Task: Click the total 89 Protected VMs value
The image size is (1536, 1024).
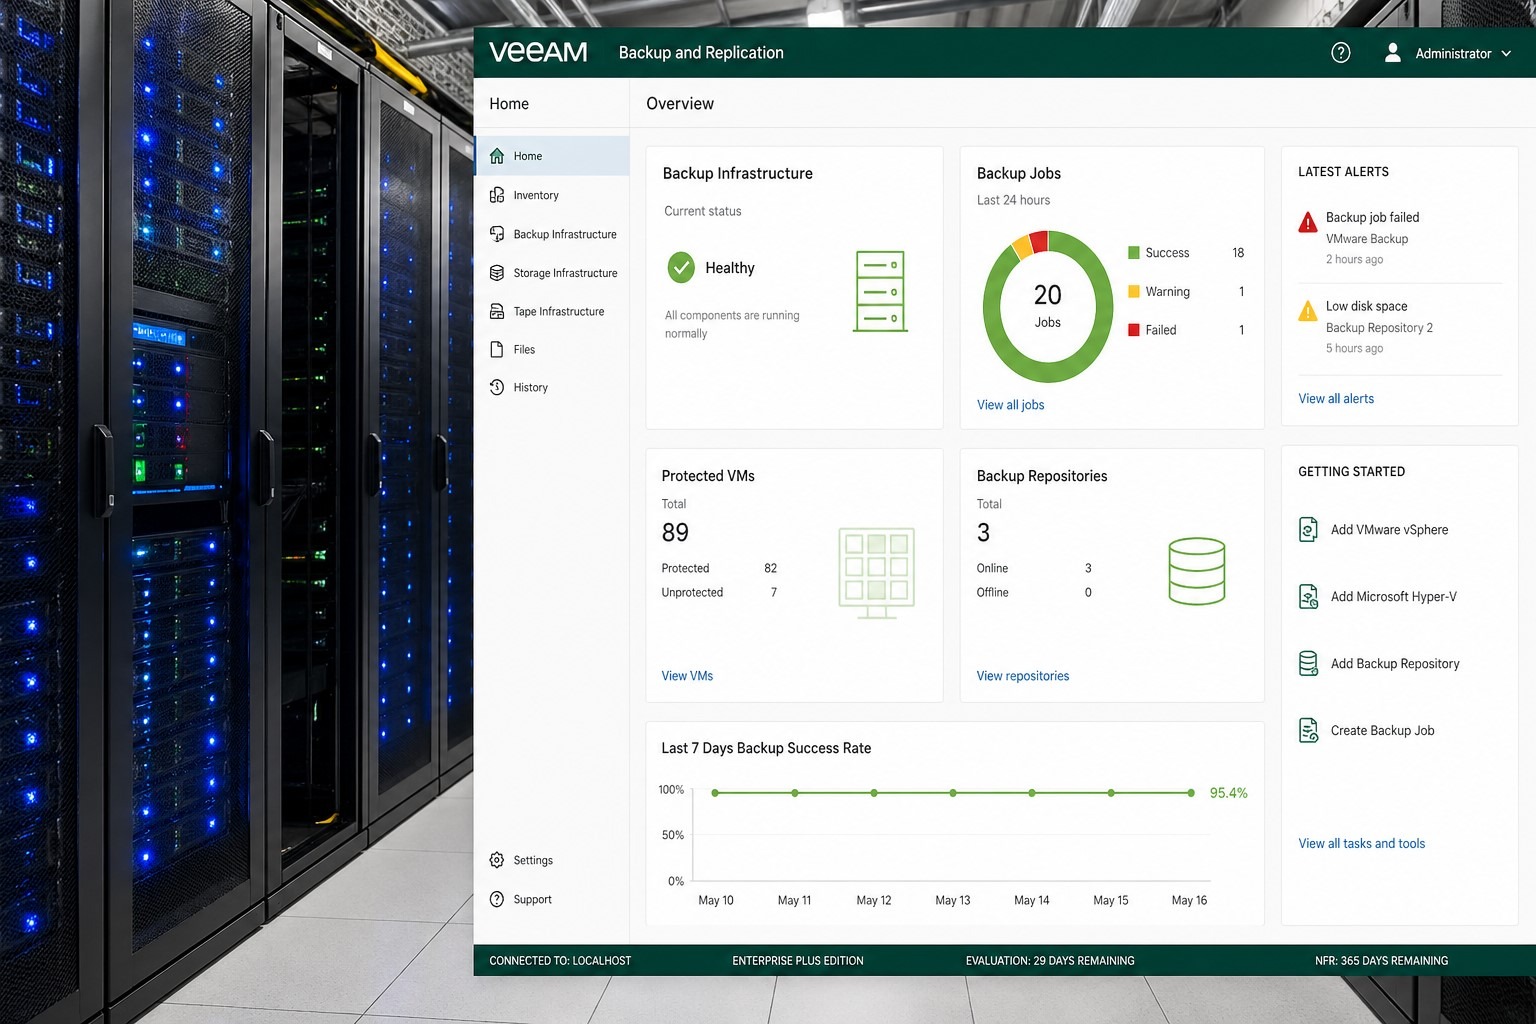Action: (x=675, y=533)
